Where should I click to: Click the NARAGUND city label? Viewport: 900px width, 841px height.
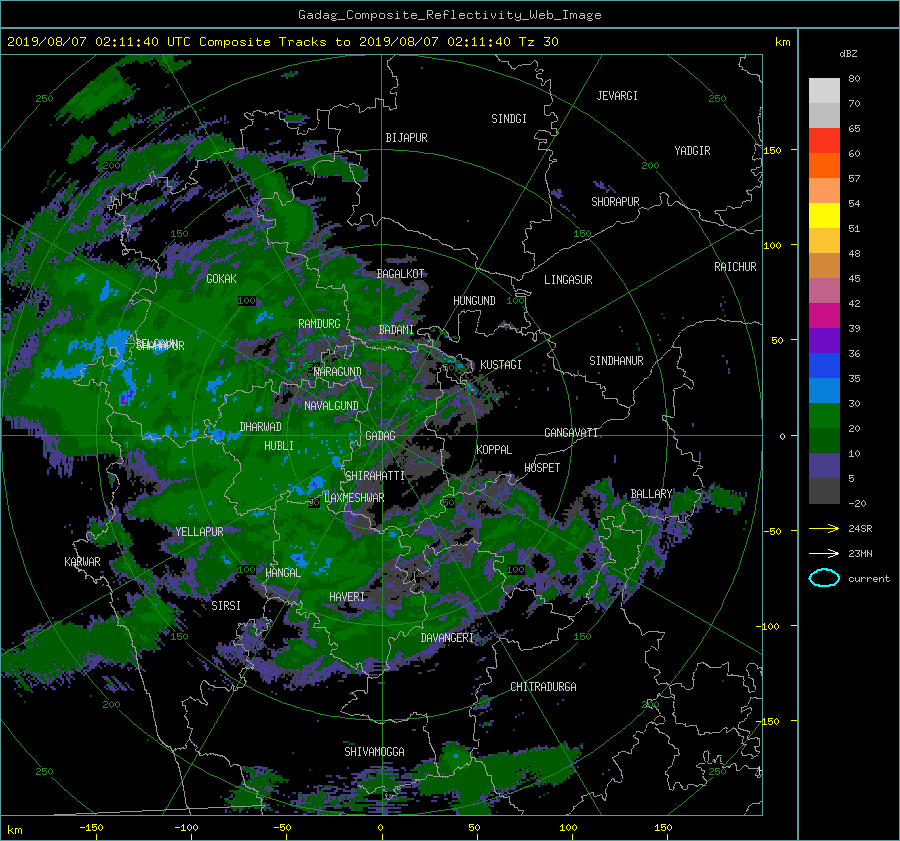tap(338, 371)
